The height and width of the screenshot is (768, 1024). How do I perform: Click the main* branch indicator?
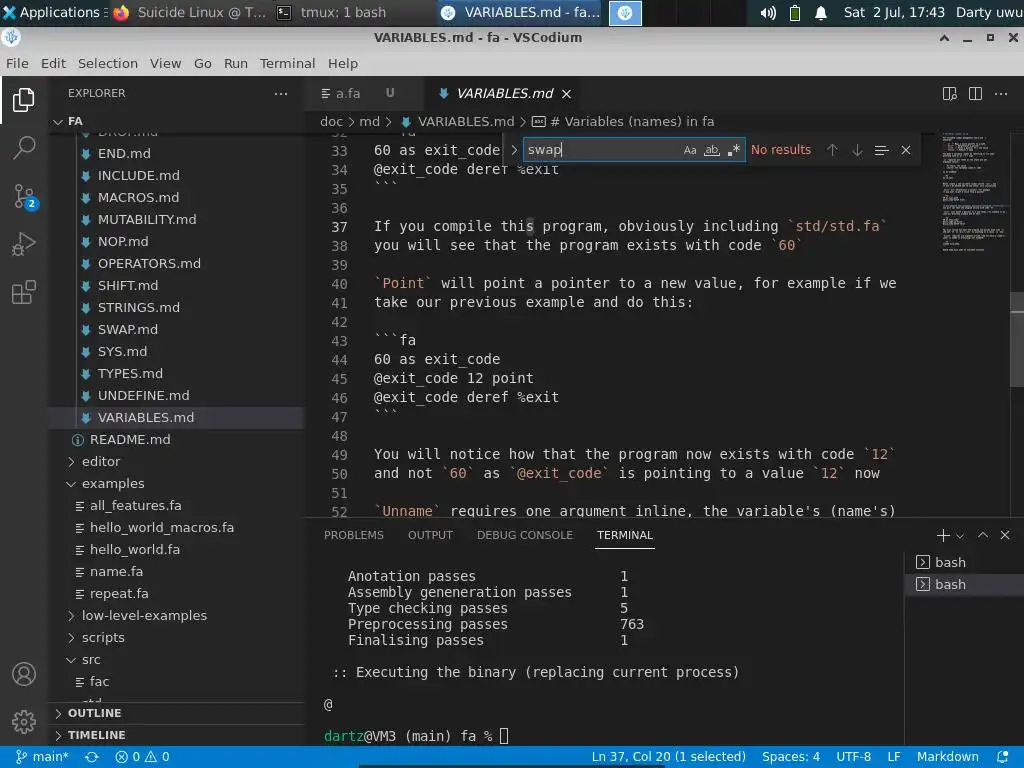[x=42, y=757]
